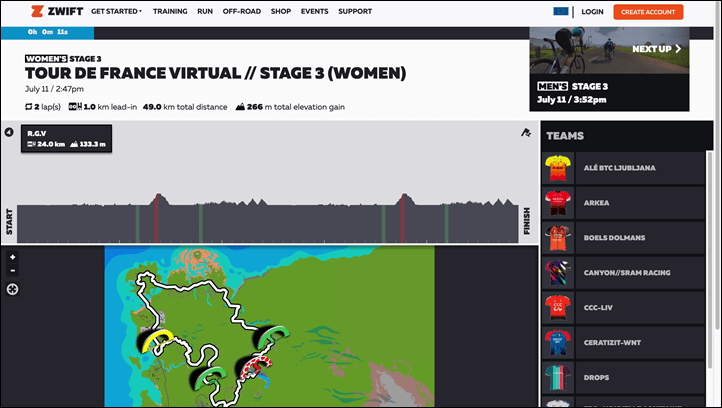The height and width of the screenshot is (408, 722).
Task: Select the Canyon//SRAM Racing team
Action: pos(623,273)
